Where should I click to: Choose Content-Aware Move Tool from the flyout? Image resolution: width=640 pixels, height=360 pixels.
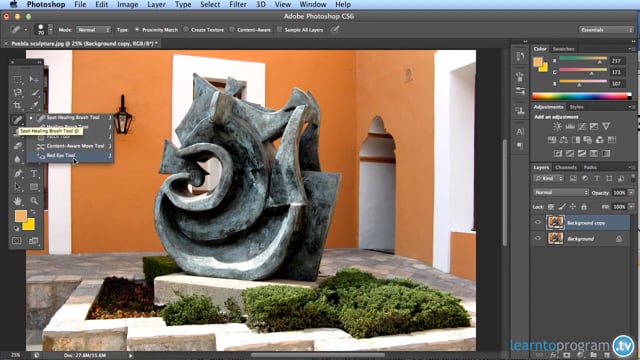[70, 146]
